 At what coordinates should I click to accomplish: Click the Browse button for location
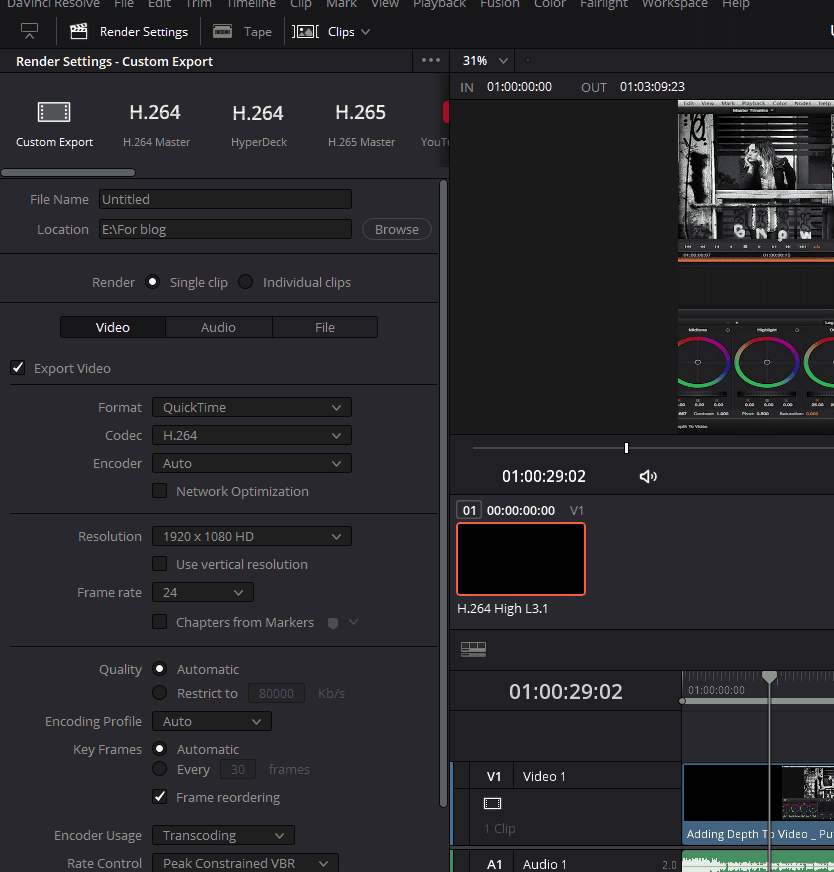(396, 229)
